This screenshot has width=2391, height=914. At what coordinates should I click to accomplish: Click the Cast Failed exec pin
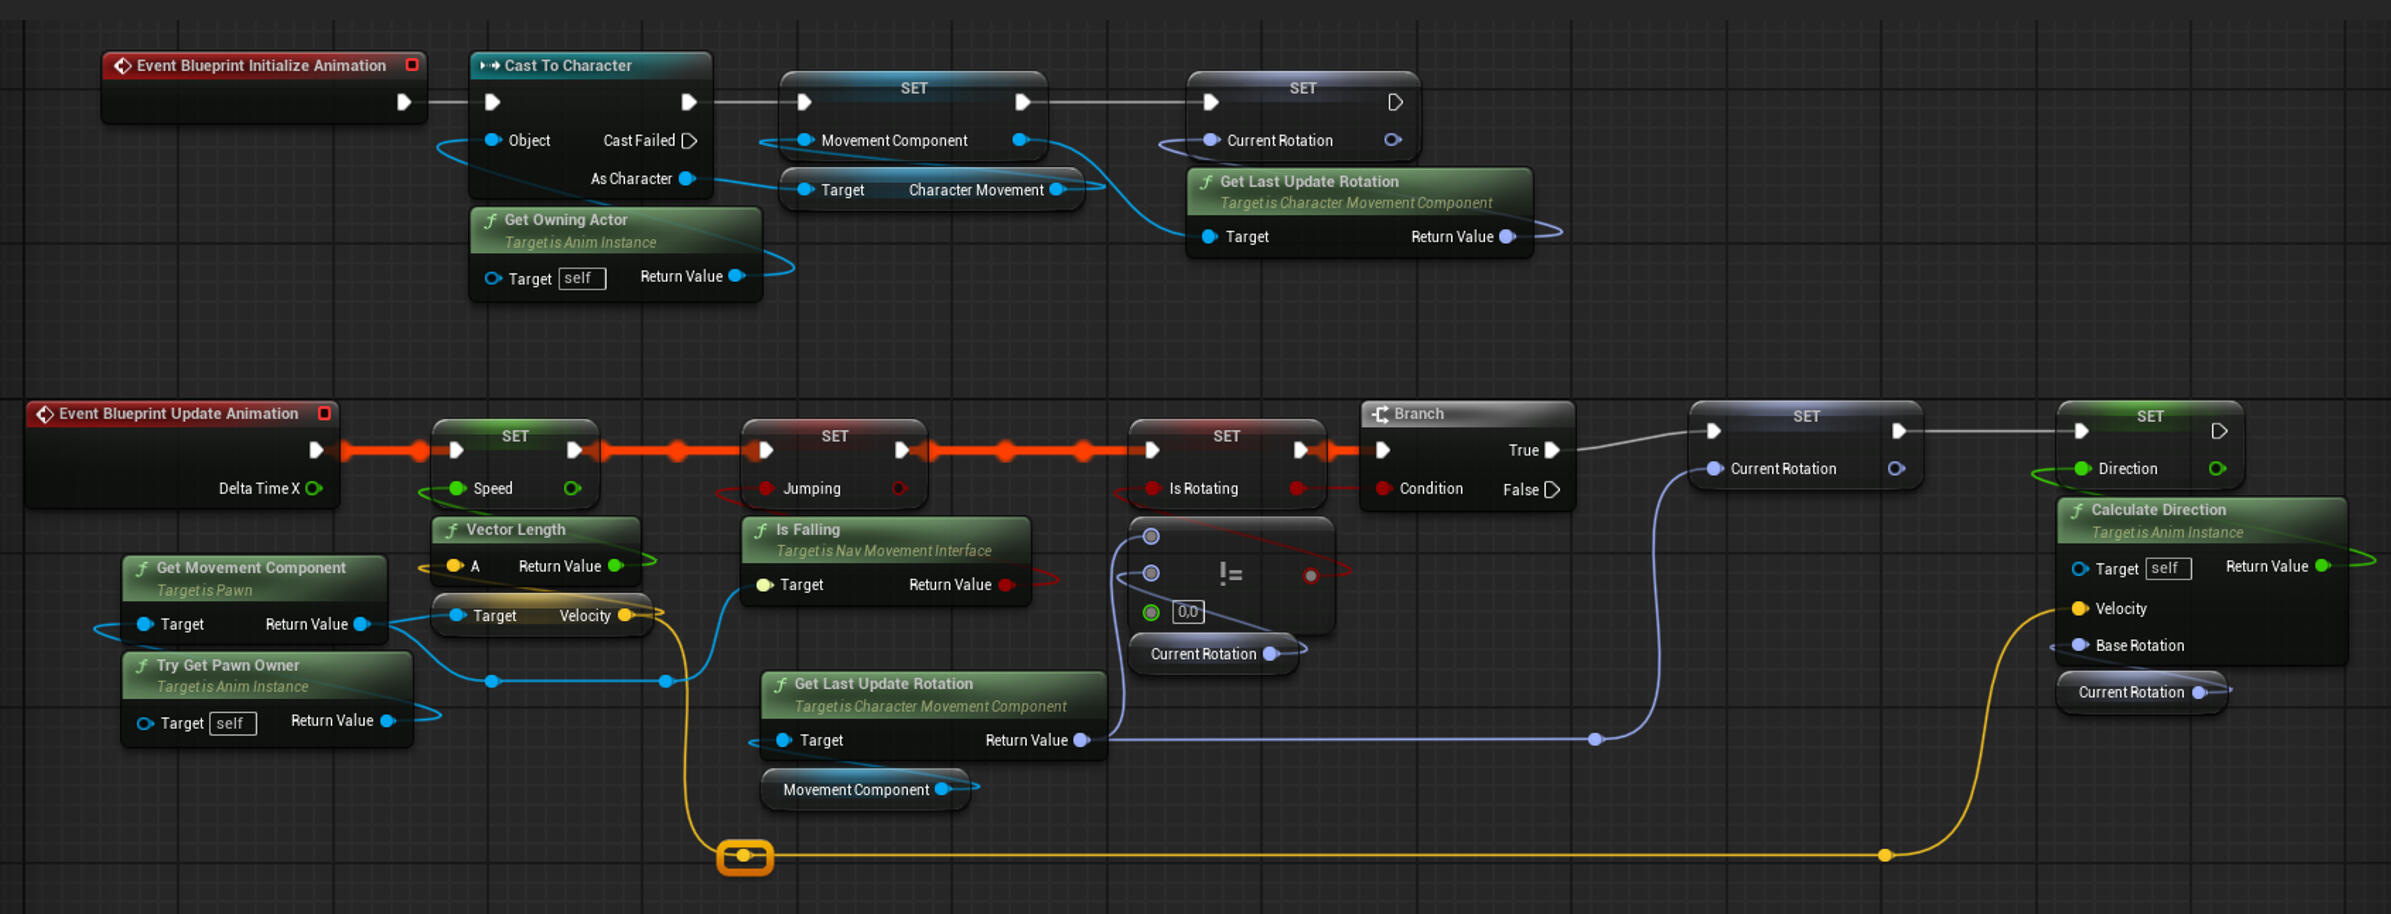689,141
